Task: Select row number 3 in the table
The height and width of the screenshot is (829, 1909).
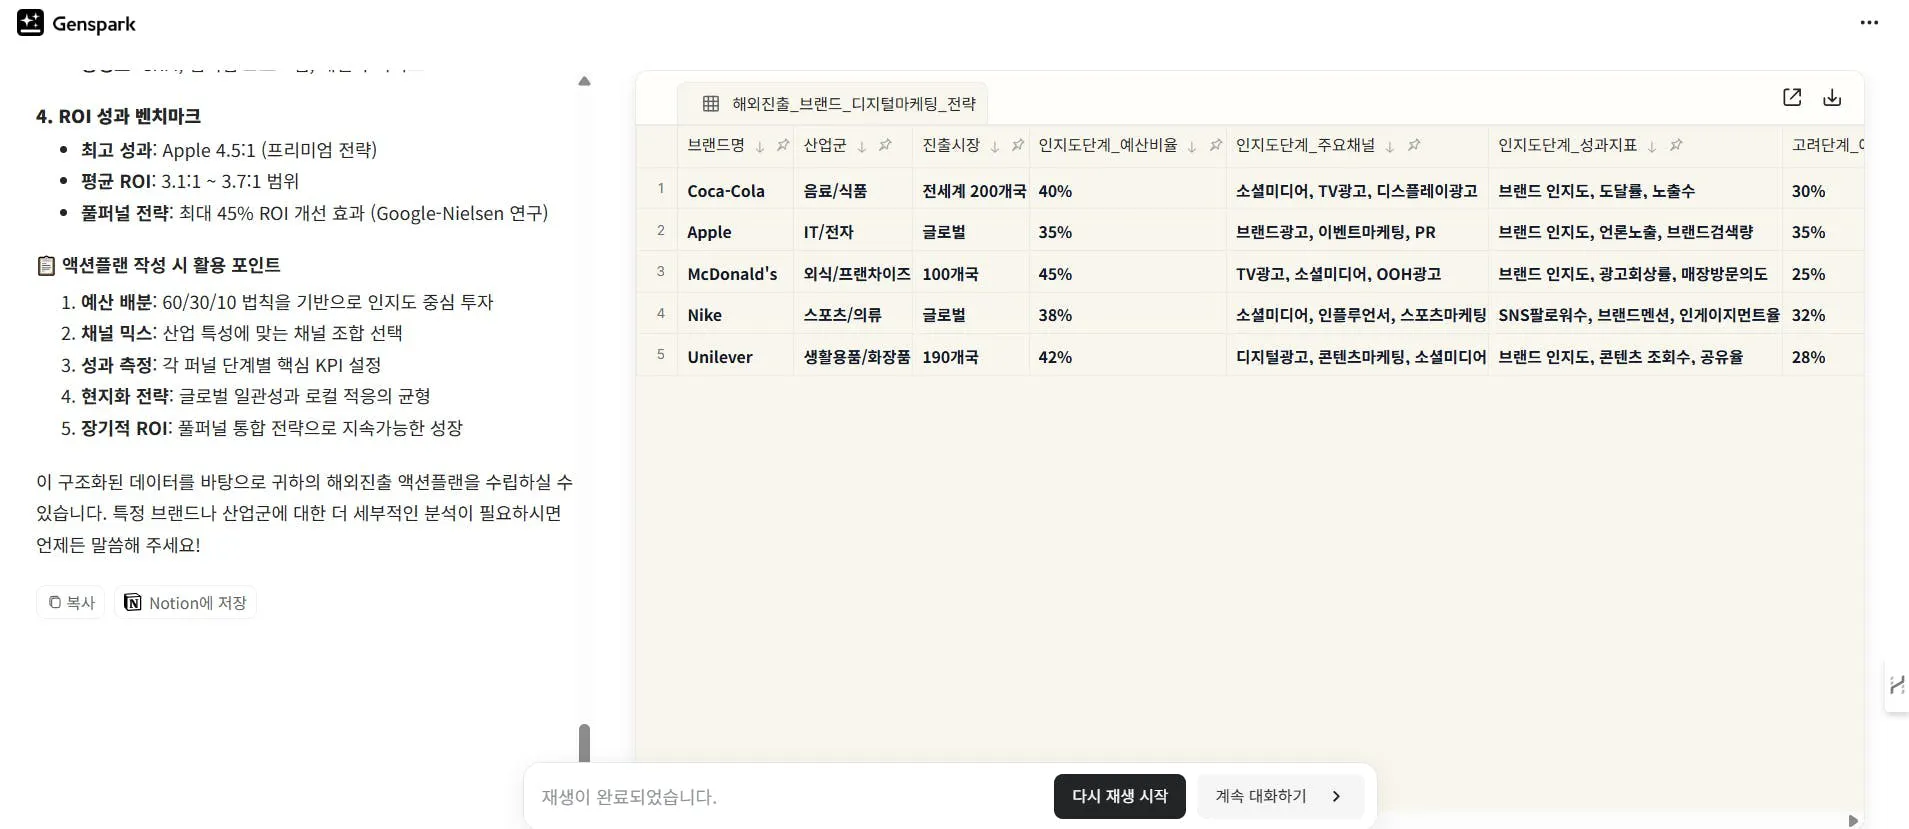Action: pyautogui.click(x=660, y=272)
